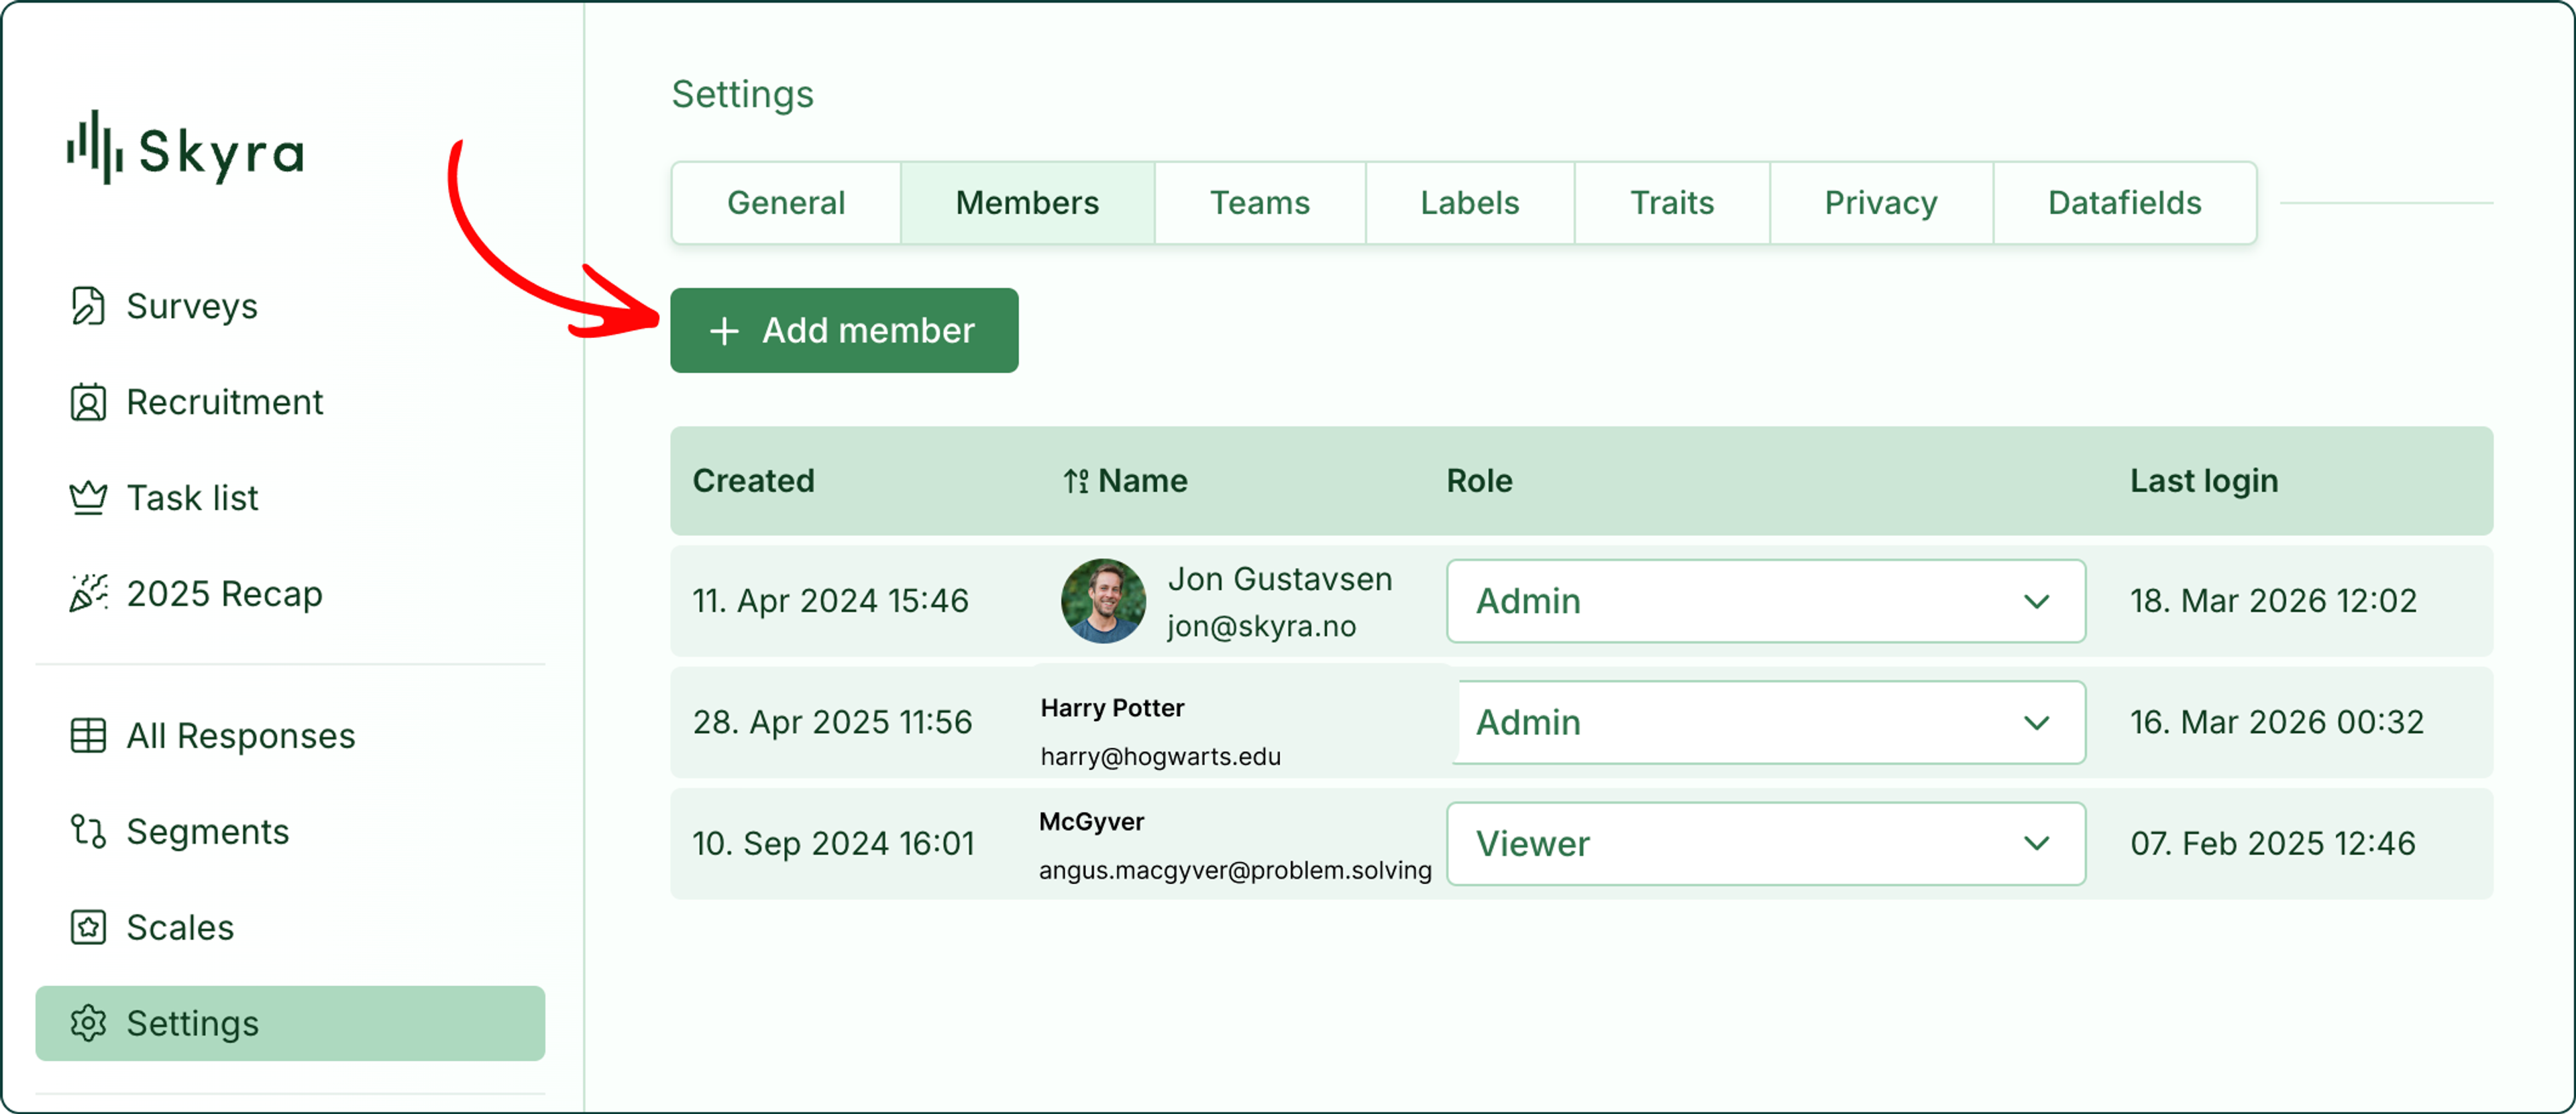Click the Last login column header
The image size is (2576, 1114).
coord(2204,481)
